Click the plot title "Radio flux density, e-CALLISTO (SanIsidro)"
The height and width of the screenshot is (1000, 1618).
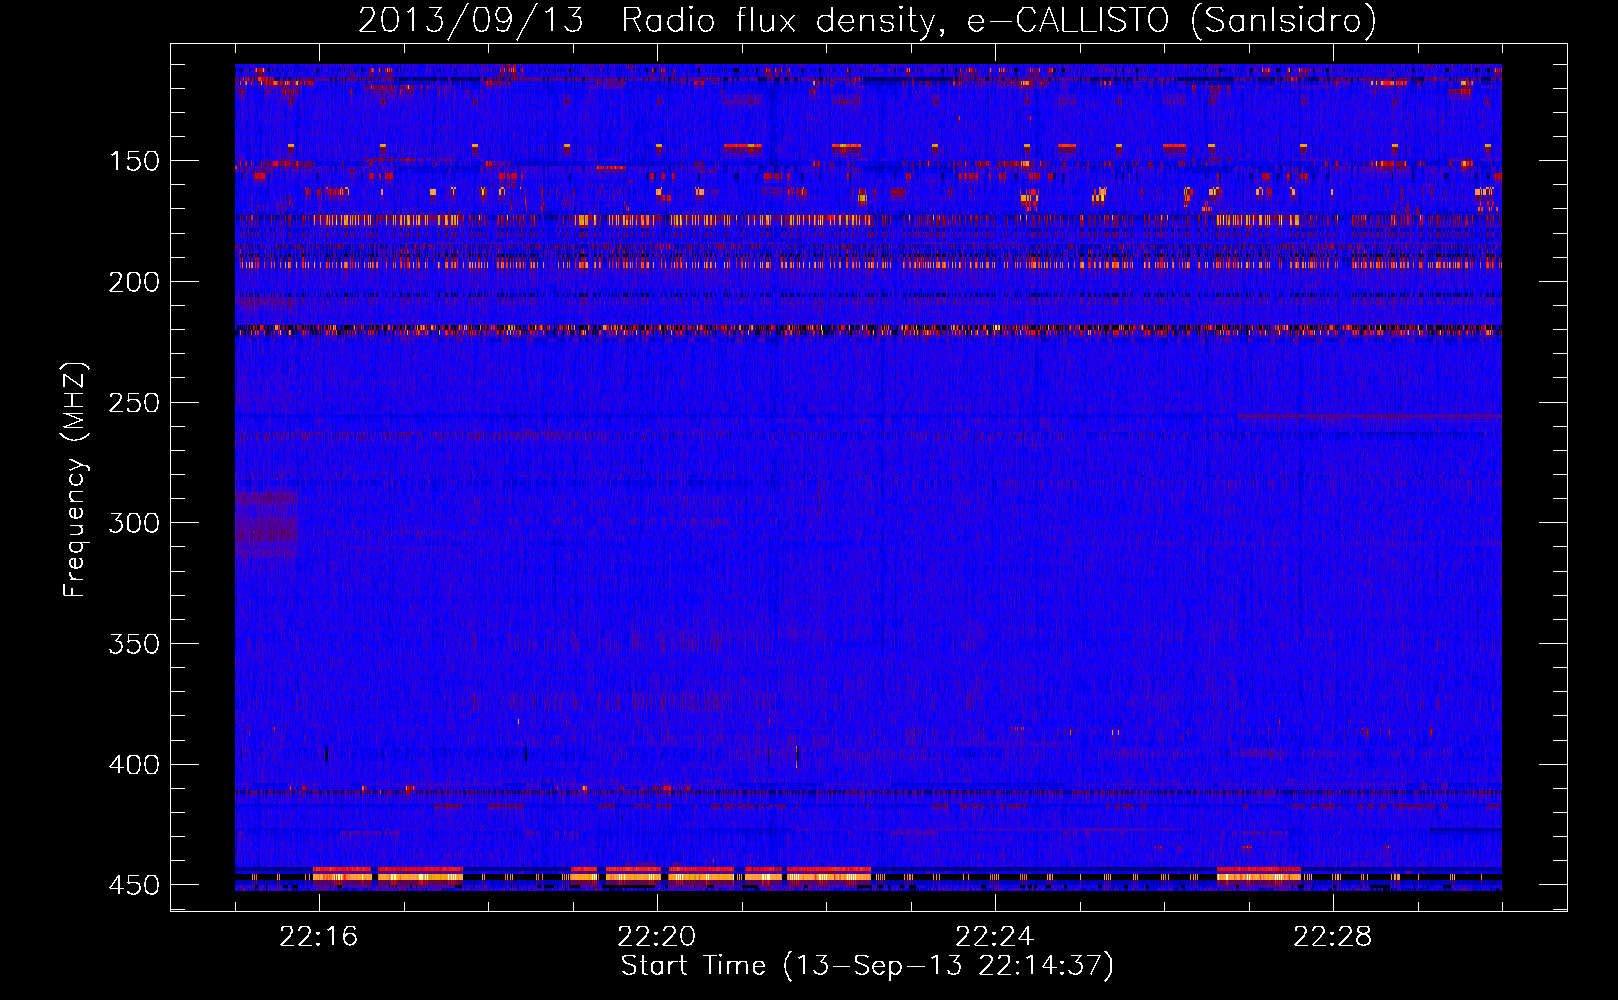pos(999,20)
